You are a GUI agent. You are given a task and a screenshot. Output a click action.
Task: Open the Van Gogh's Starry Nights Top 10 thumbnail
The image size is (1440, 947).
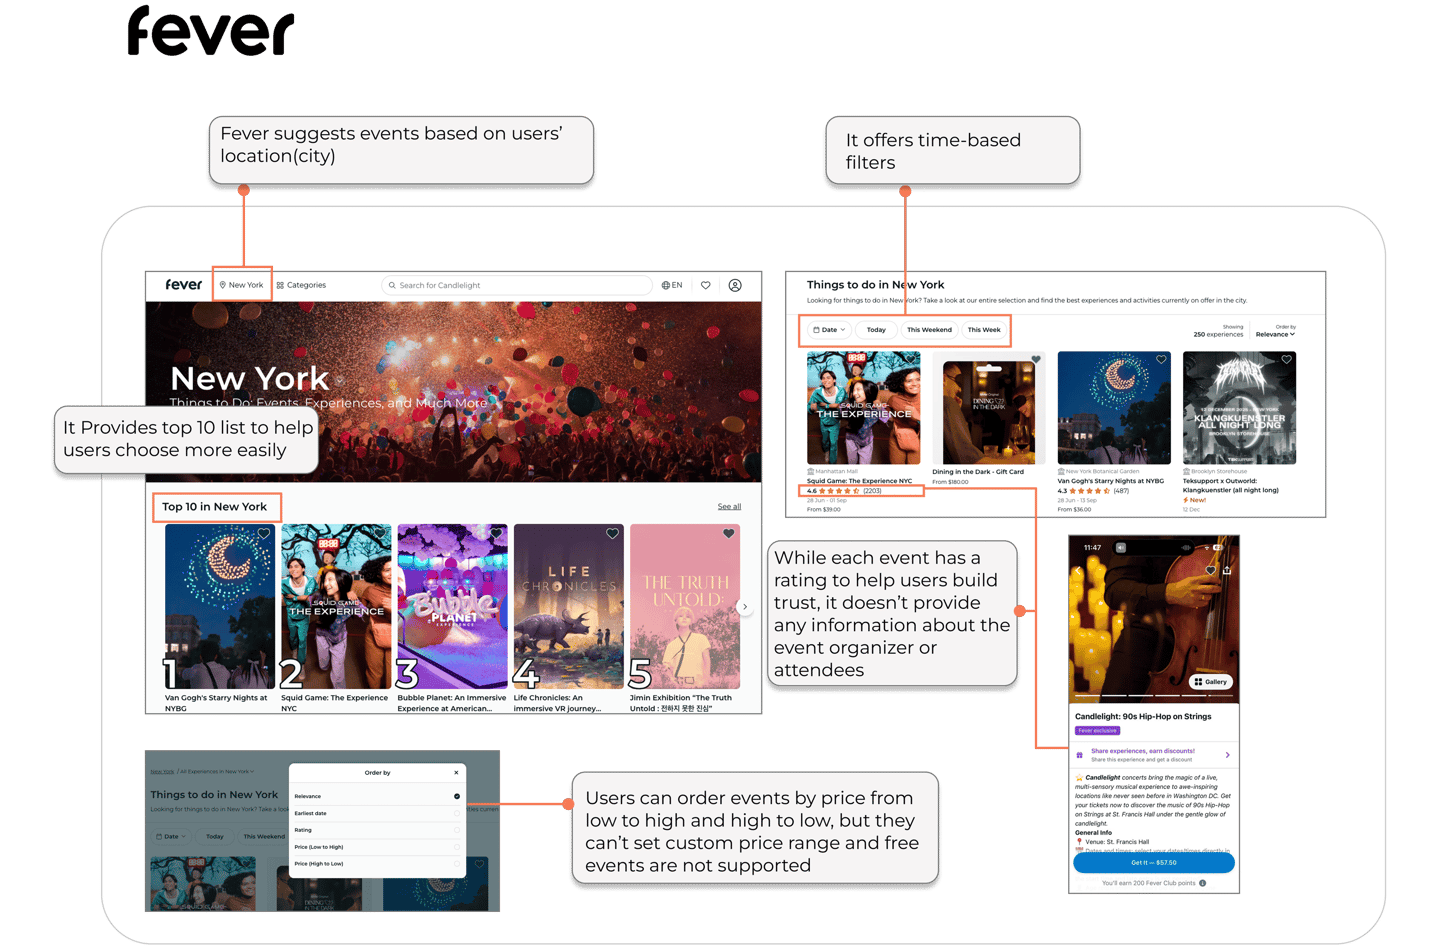[220, 606]
